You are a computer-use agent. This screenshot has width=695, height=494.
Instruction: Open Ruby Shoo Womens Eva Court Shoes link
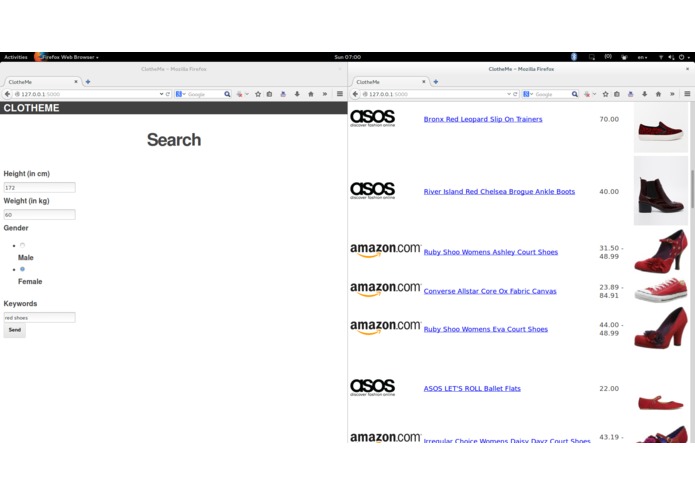click(486, 329)
